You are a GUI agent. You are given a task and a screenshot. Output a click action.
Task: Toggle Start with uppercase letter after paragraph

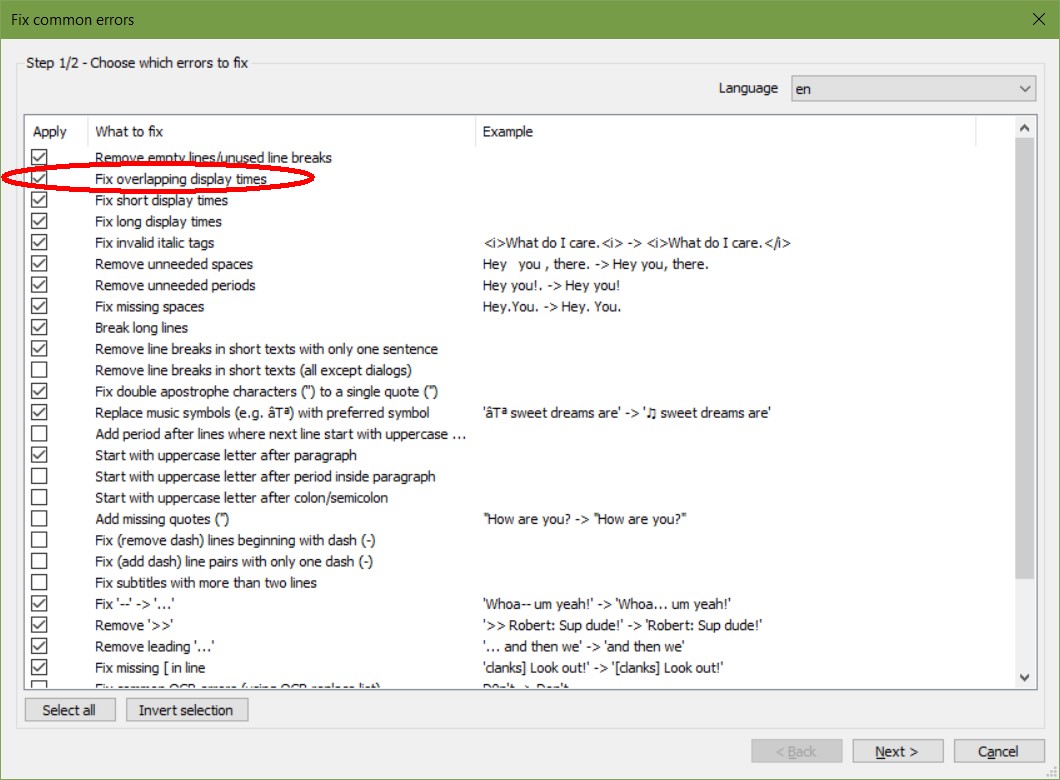tap(39, 455)
